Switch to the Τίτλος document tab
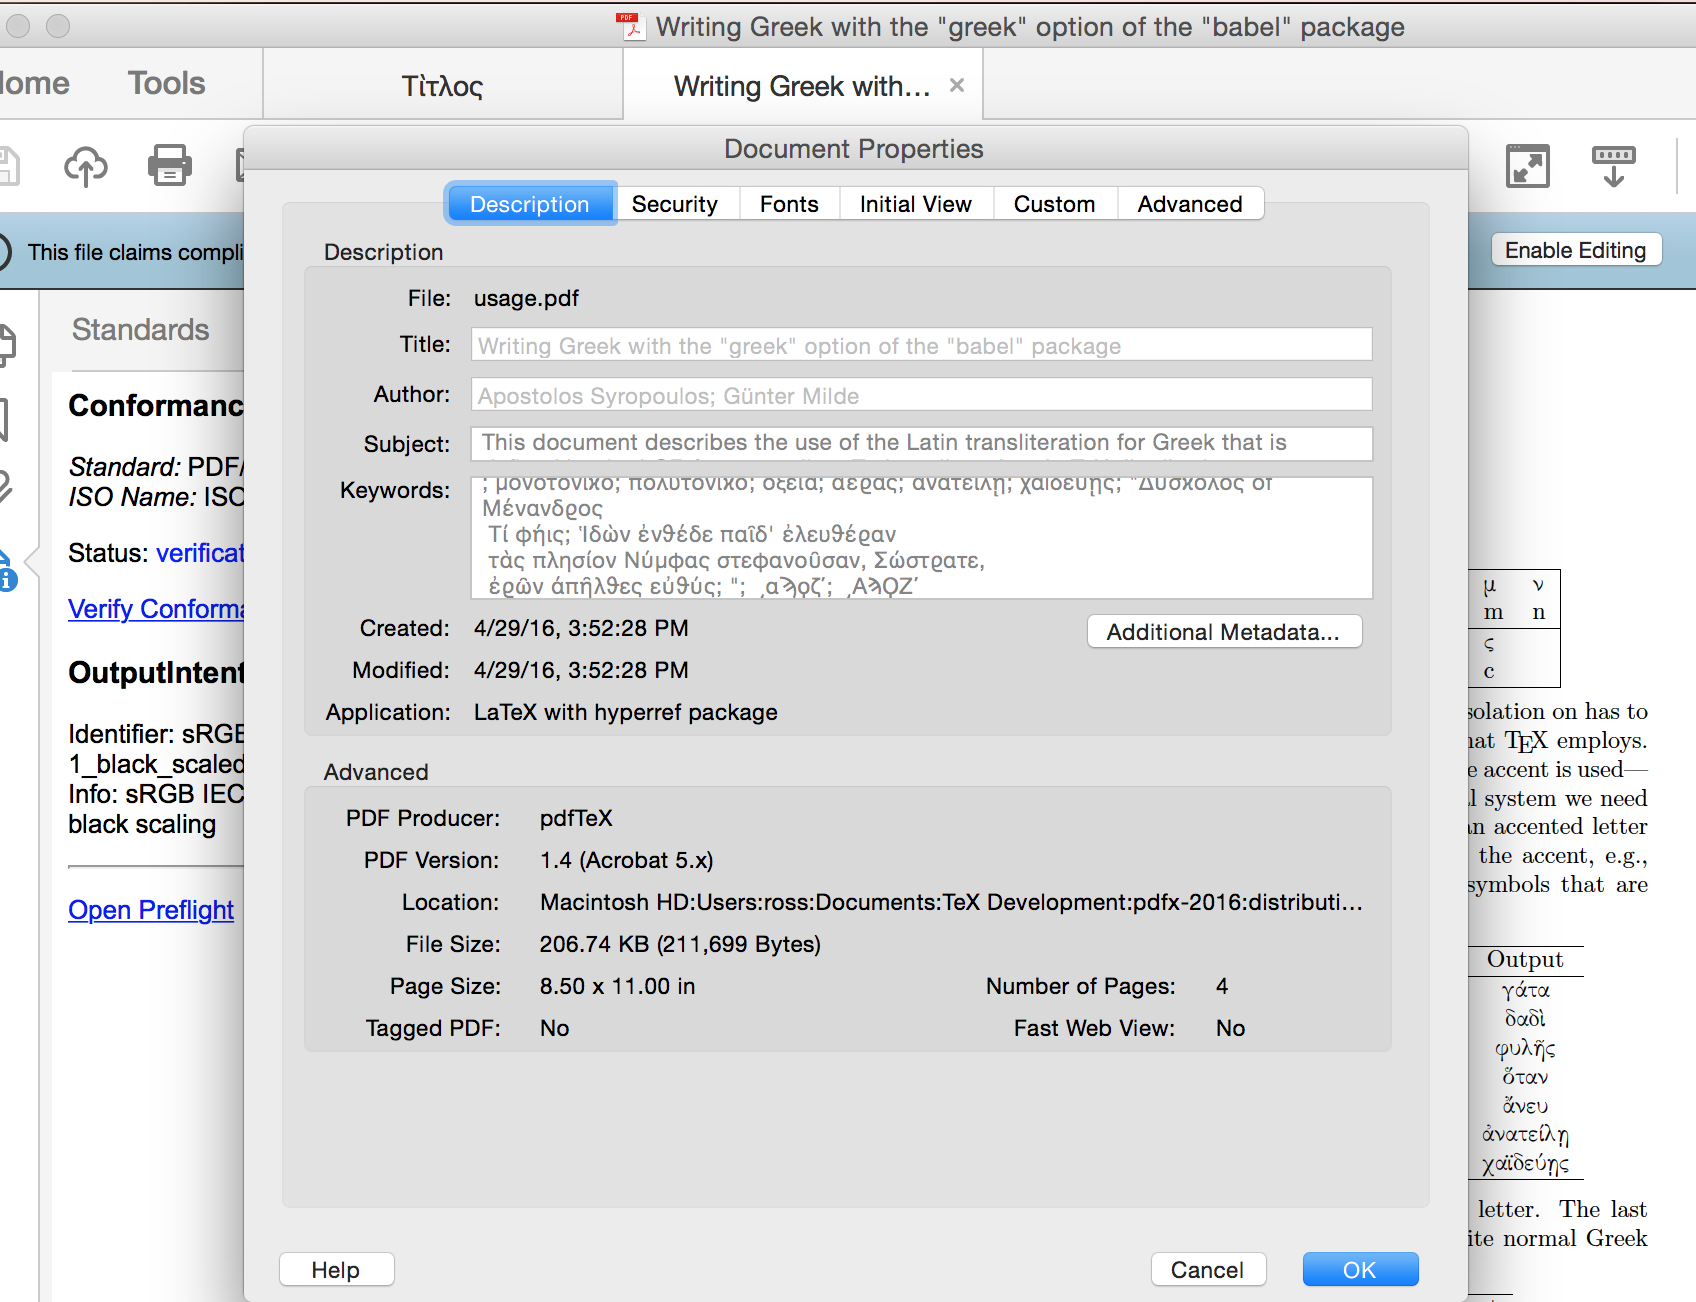 point(442,86)
